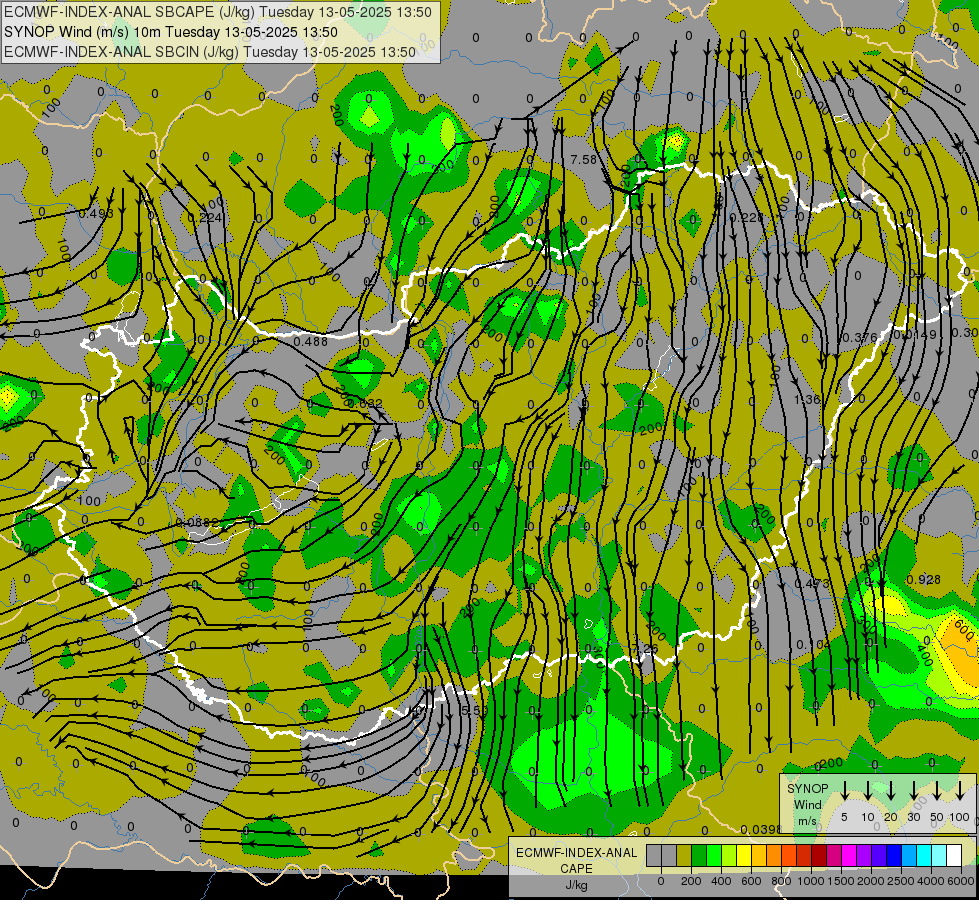Select the olive swatch in CAPE color scale
Viewport: 979px width, 900px height.
click(x=684, y=855)
